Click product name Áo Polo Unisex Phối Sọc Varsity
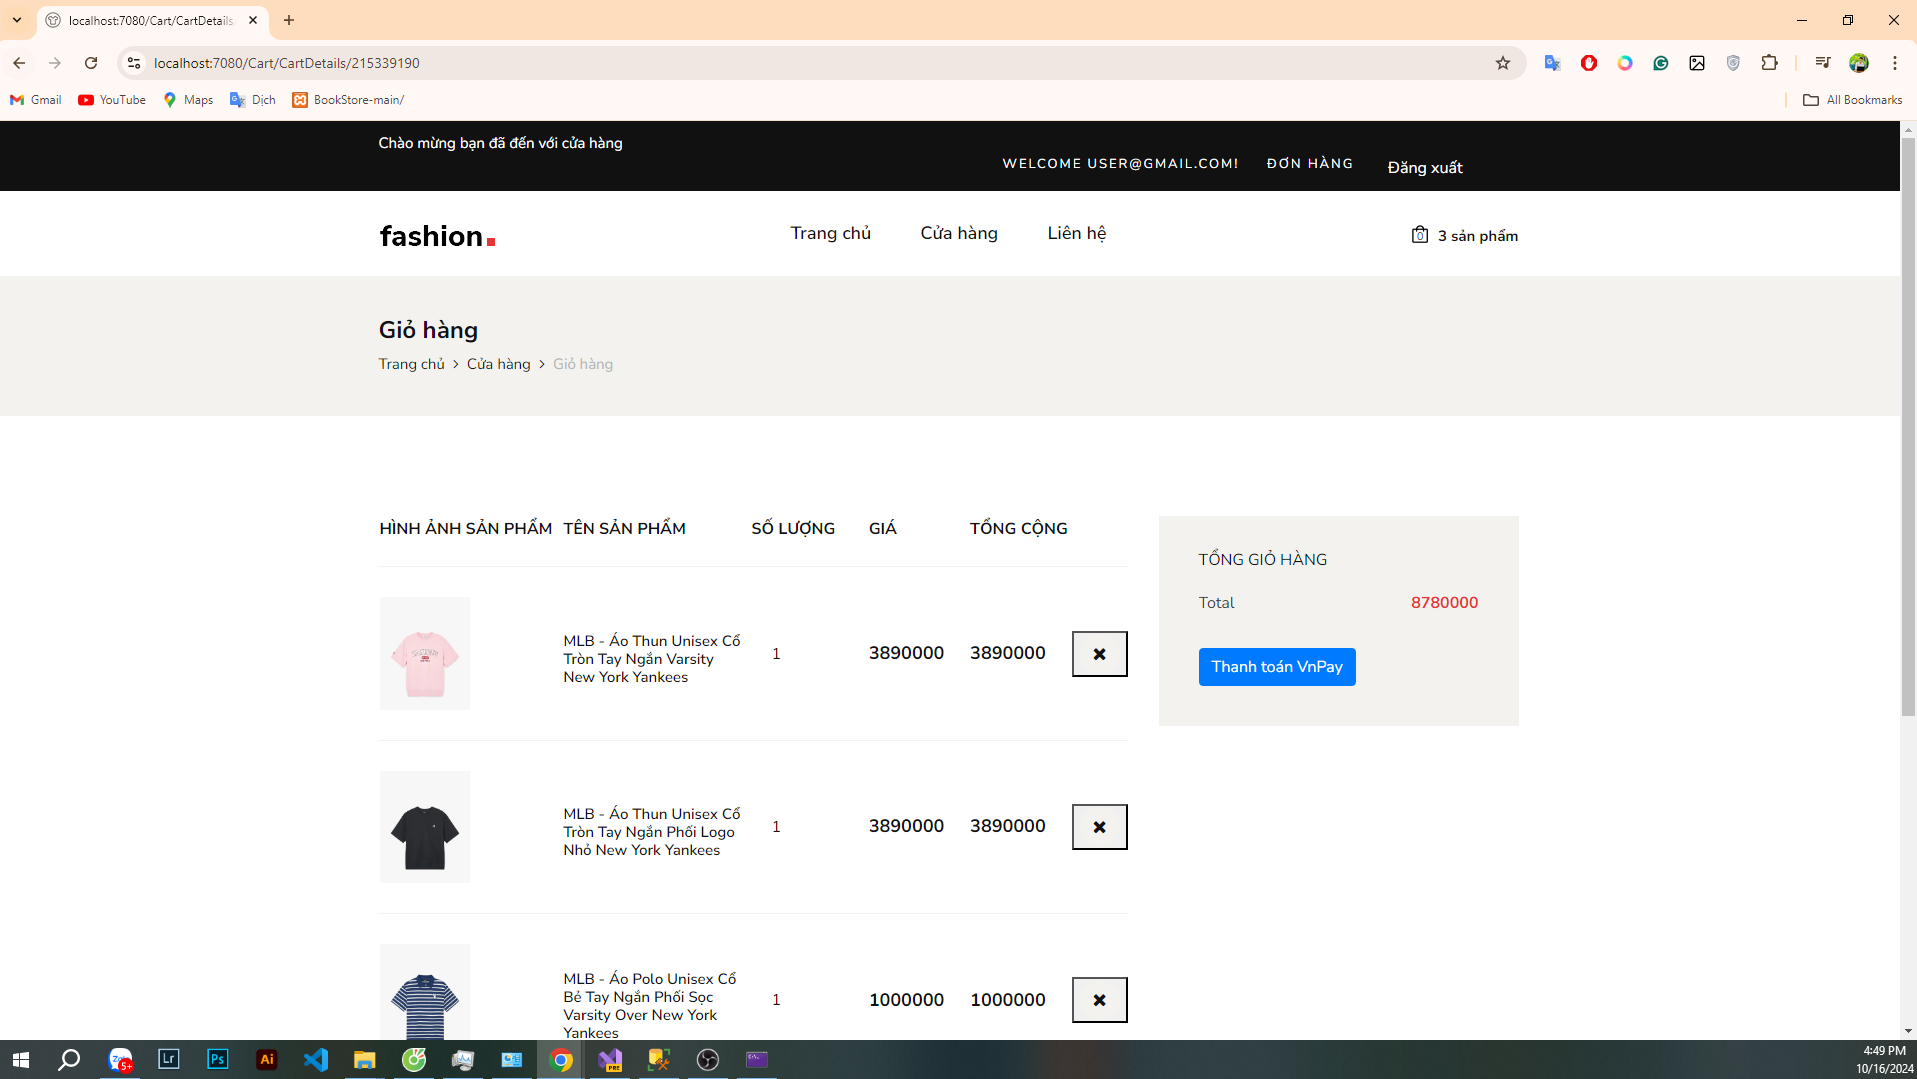1917x1079 pixels. click(650, 1006)
